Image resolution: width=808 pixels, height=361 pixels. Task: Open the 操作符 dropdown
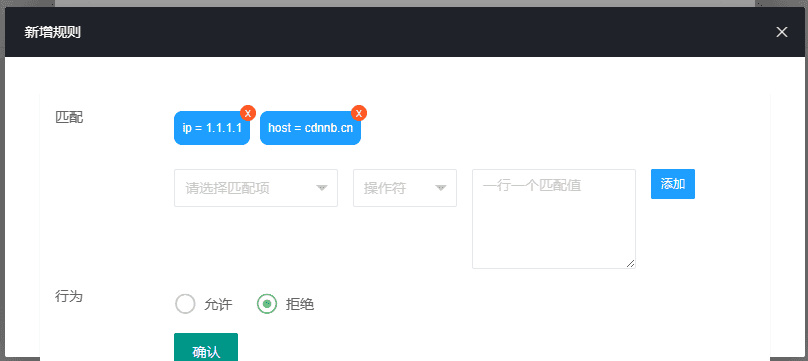coord(405,188)
